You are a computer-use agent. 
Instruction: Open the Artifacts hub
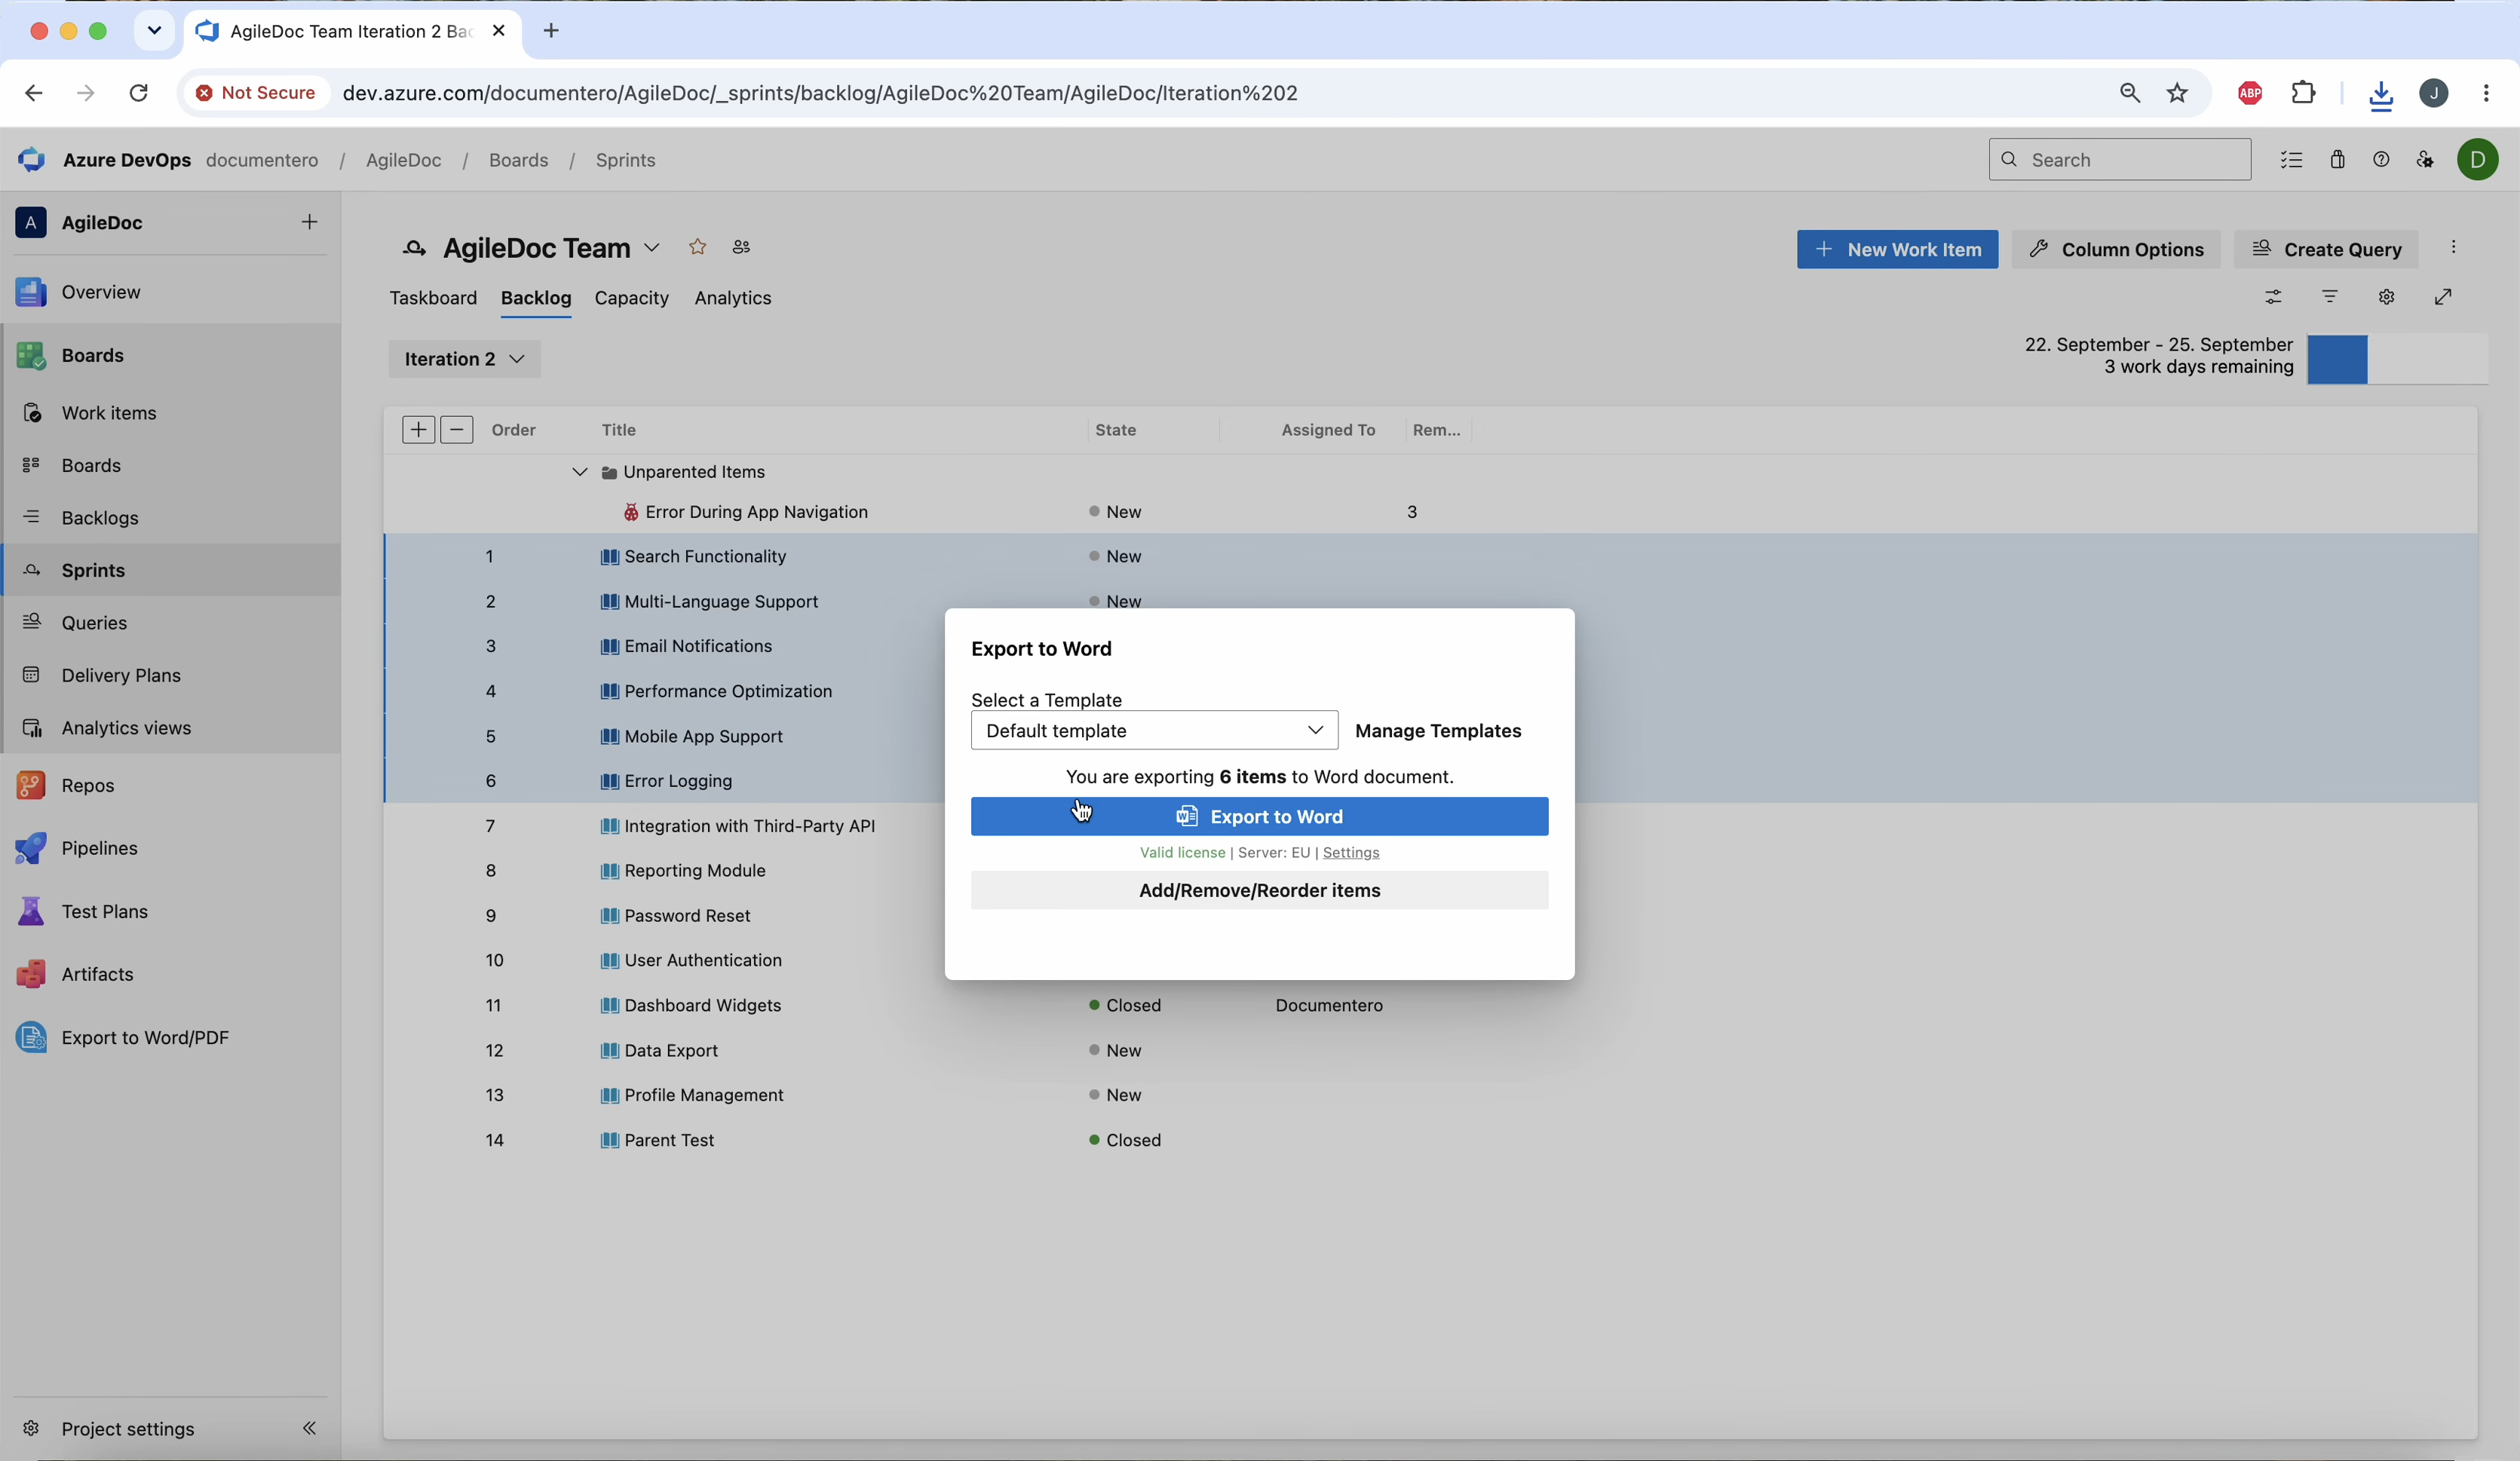pos(97,975)
